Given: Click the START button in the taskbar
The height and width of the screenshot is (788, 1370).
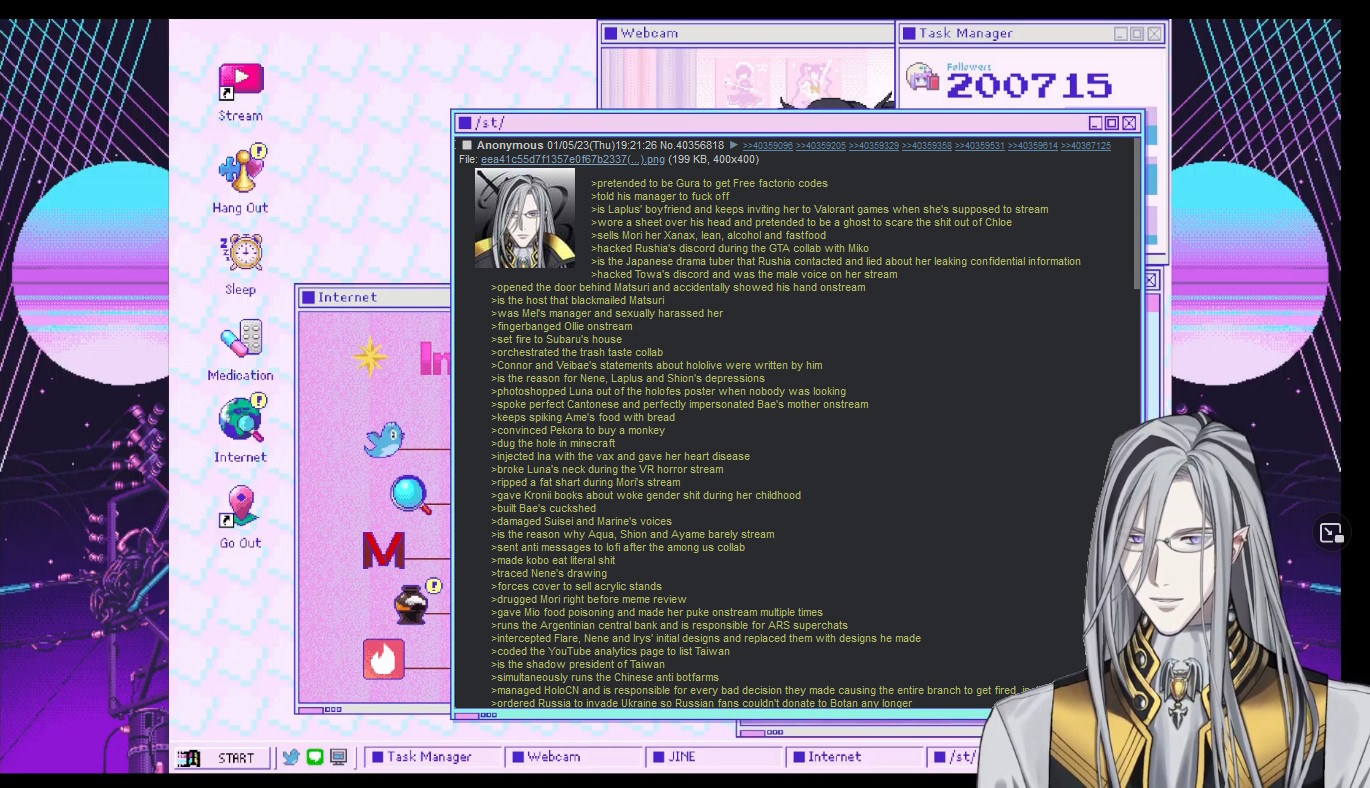Looking at the screenshot, I should click(224, 758).
